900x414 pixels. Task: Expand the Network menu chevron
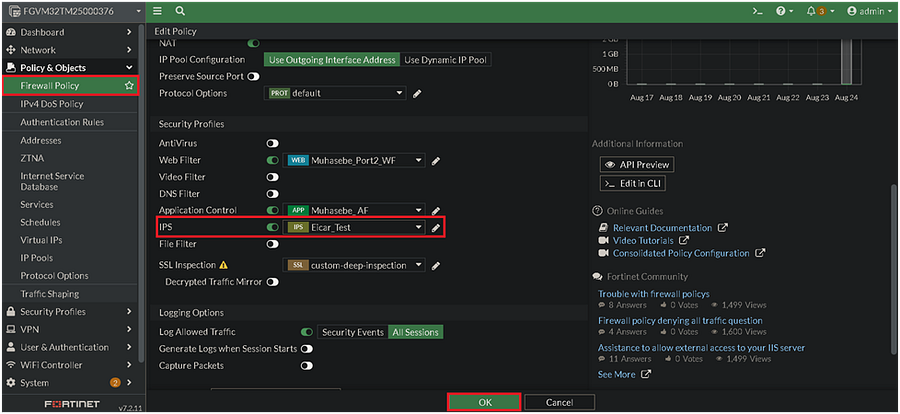click(x=130, y=50)
